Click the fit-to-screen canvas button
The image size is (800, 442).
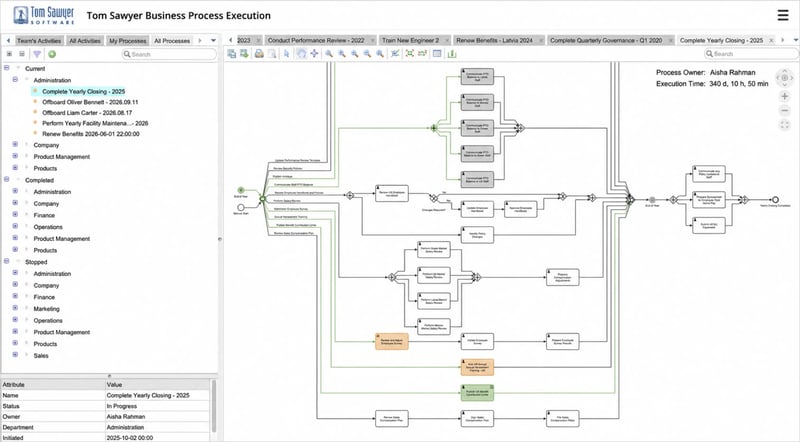click(x=785, y=125)
